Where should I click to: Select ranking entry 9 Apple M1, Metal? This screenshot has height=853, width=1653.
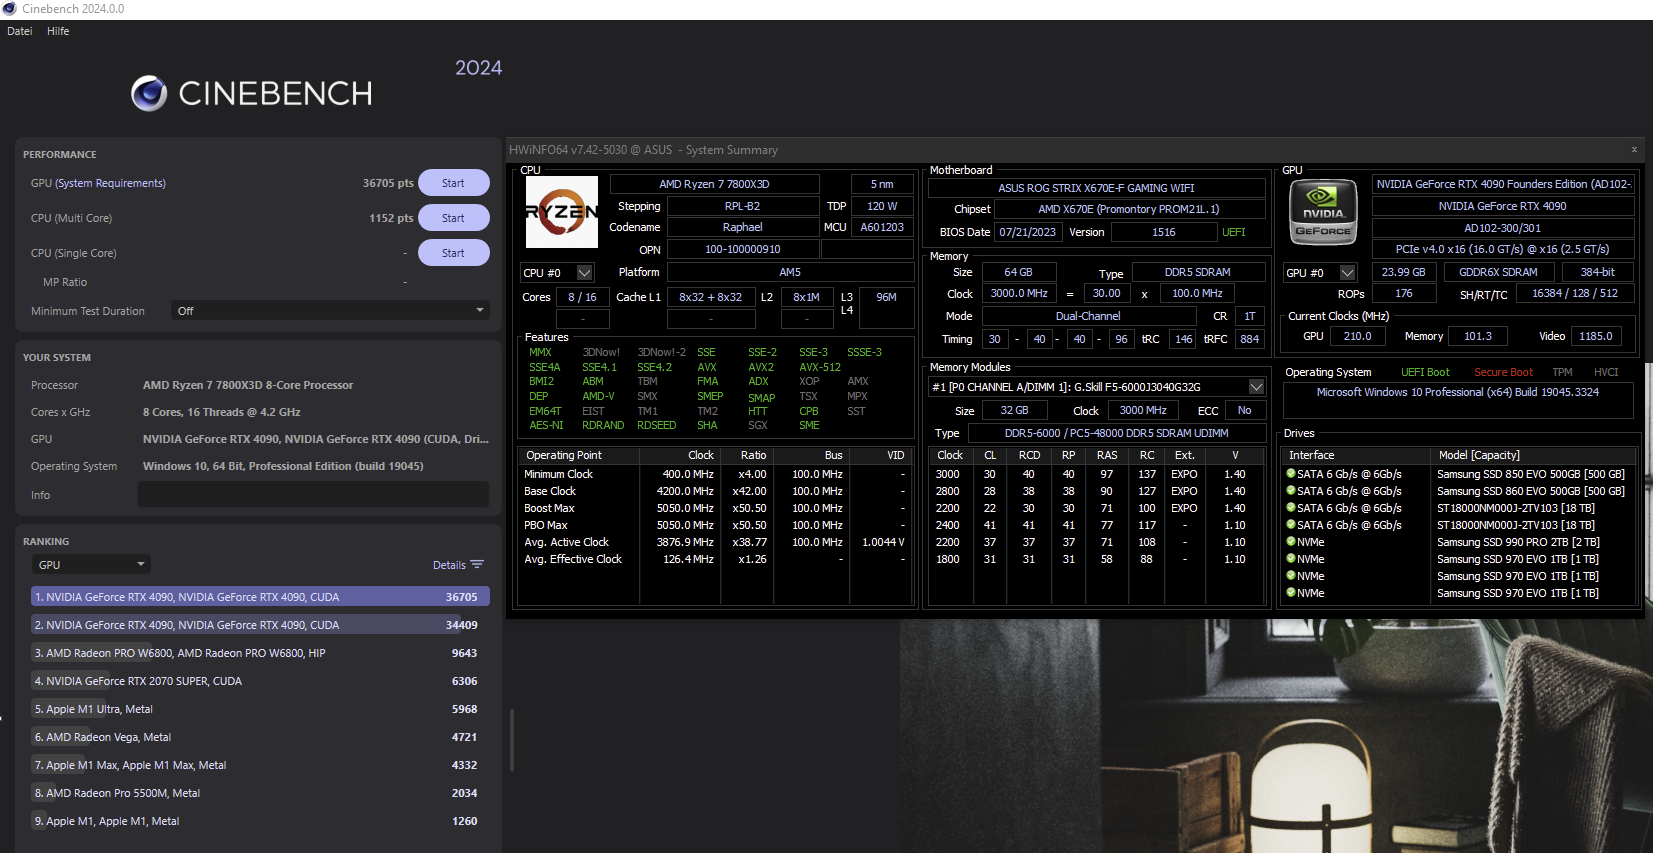(260, 821)
